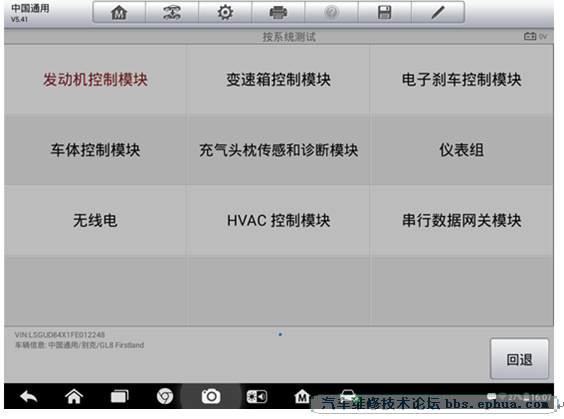Viewport: 564px width, 419px height.
Task: Click the 回退 back button
Action: click(x=519, y=359)
